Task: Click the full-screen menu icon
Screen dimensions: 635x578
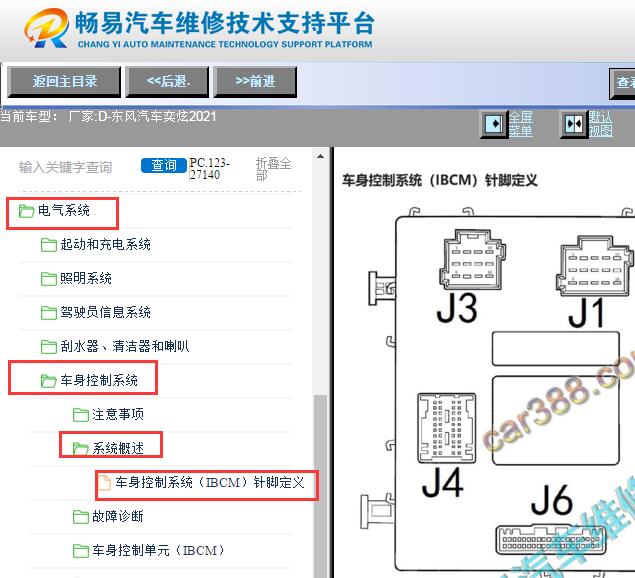Action: (494, 124)
